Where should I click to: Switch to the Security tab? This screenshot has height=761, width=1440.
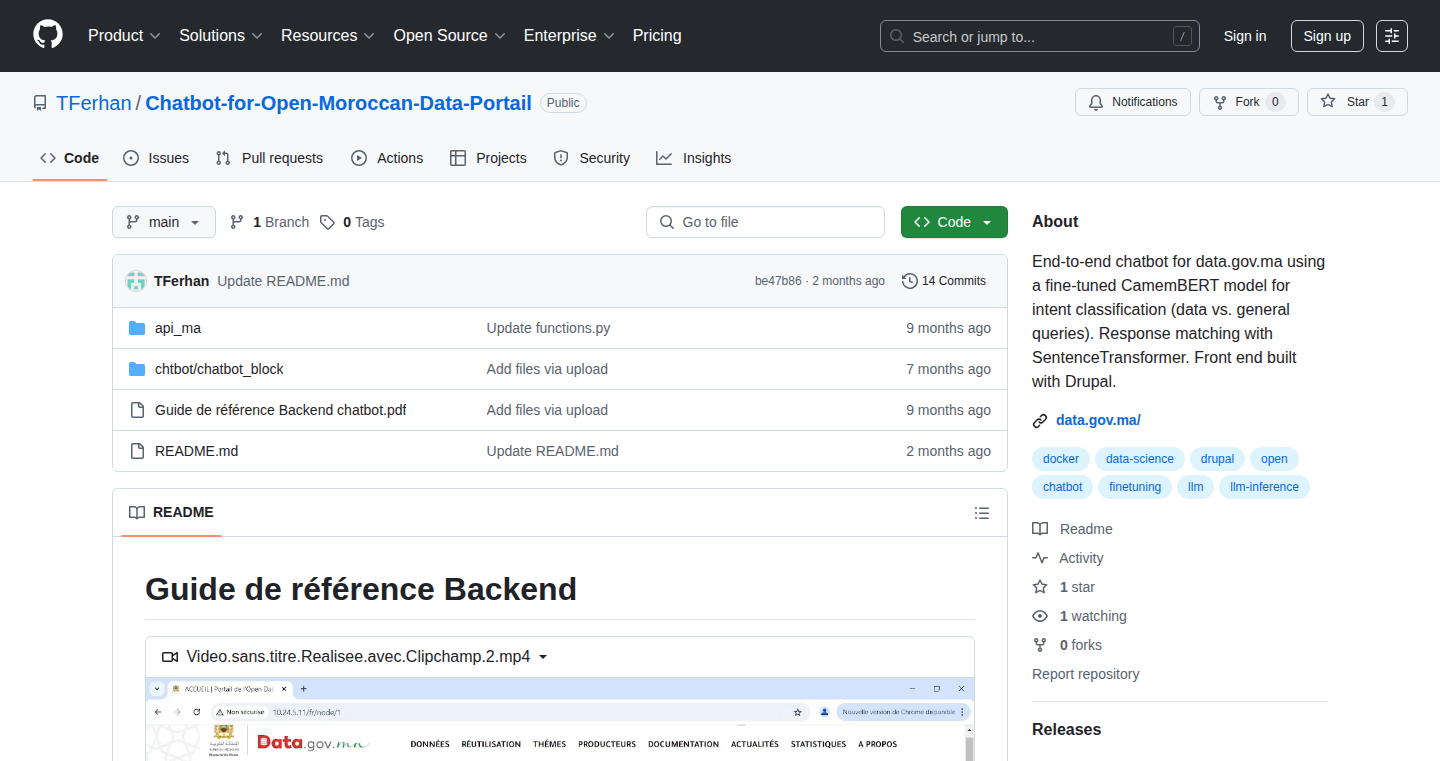pos(591,158)
